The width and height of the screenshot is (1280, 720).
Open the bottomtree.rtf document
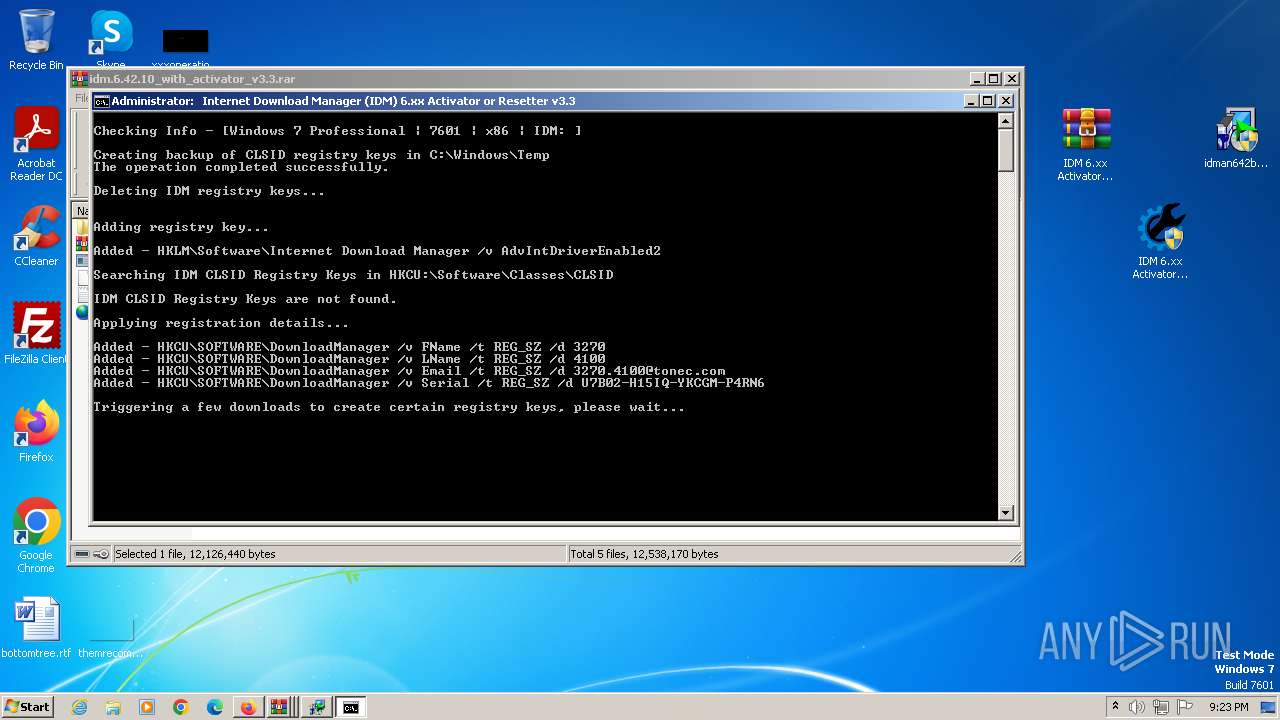(x=36, y=628)
